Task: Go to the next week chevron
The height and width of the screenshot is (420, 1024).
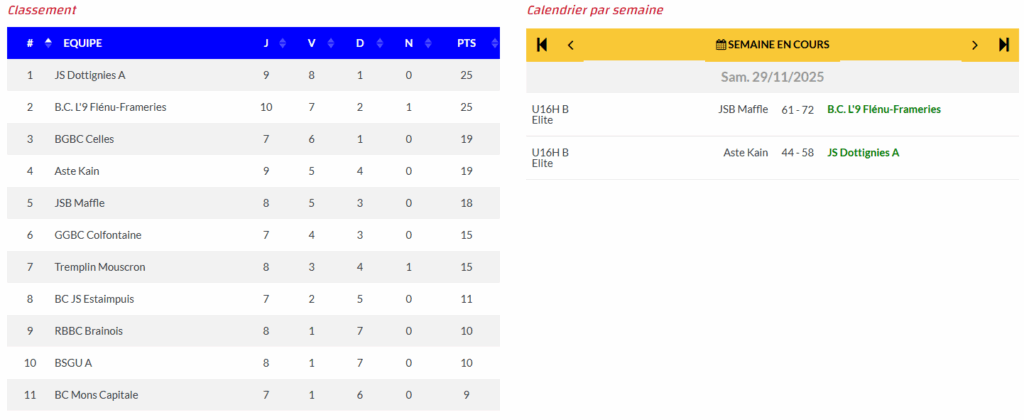Action: [975, 45]
